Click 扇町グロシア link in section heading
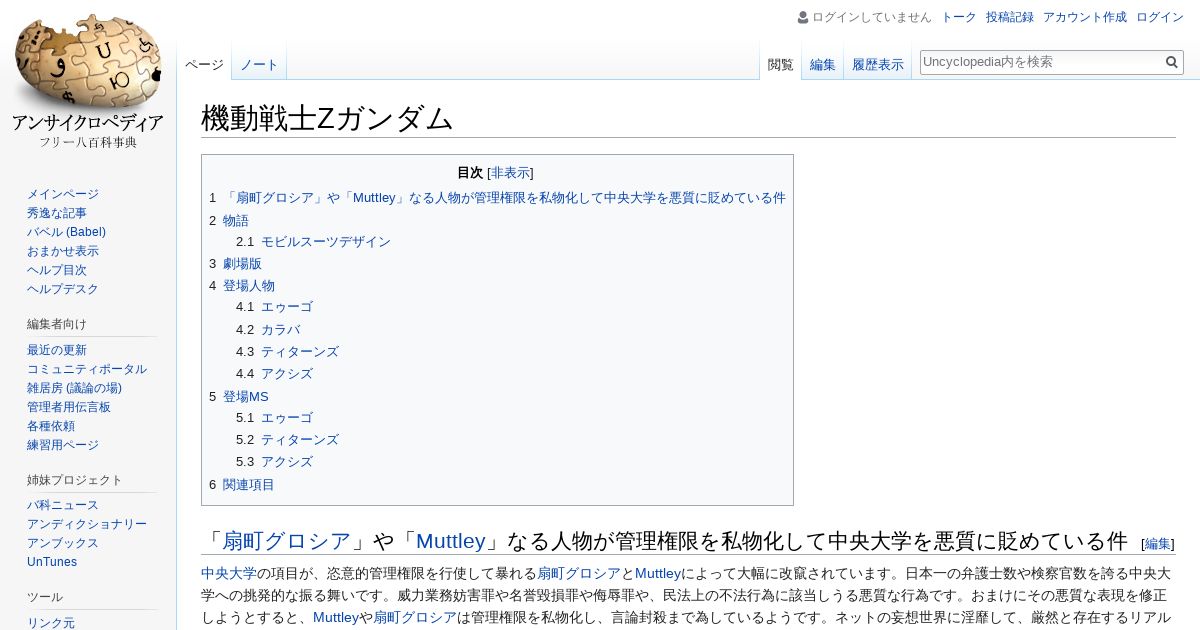This screenshot has height=630, width=1200. (x=287, y=541)
